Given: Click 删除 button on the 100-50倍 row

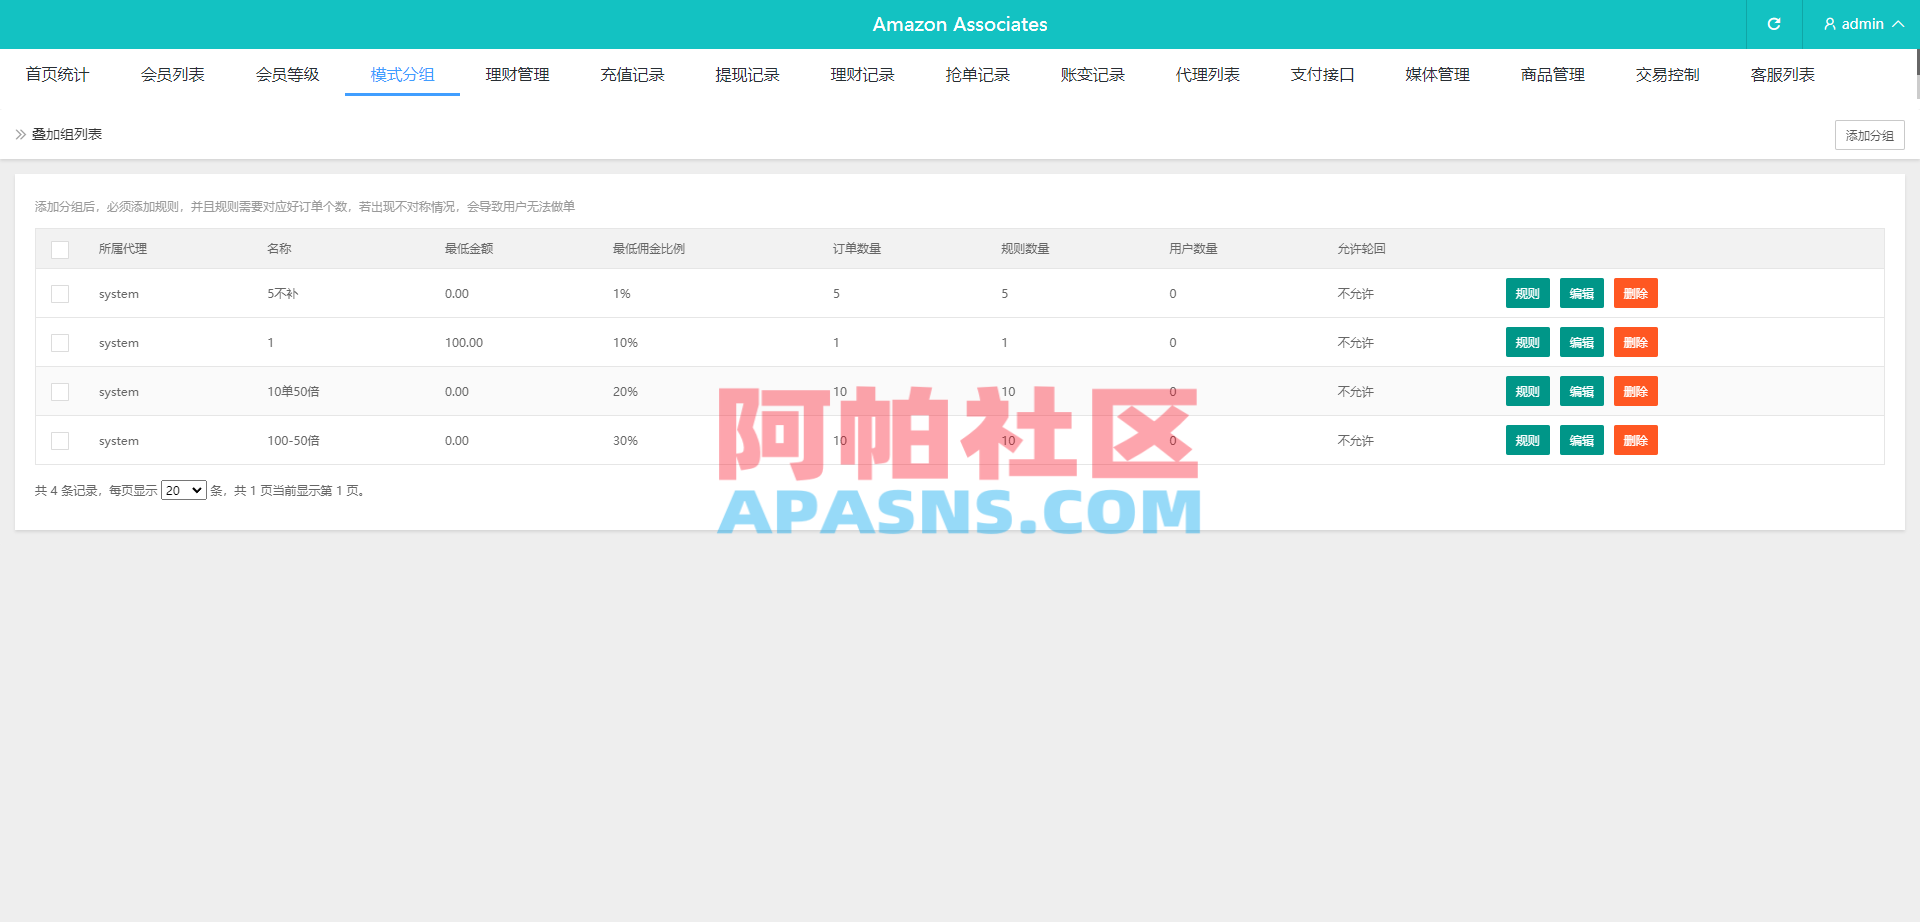Looking at the screenshot, I should [1635, 440].
